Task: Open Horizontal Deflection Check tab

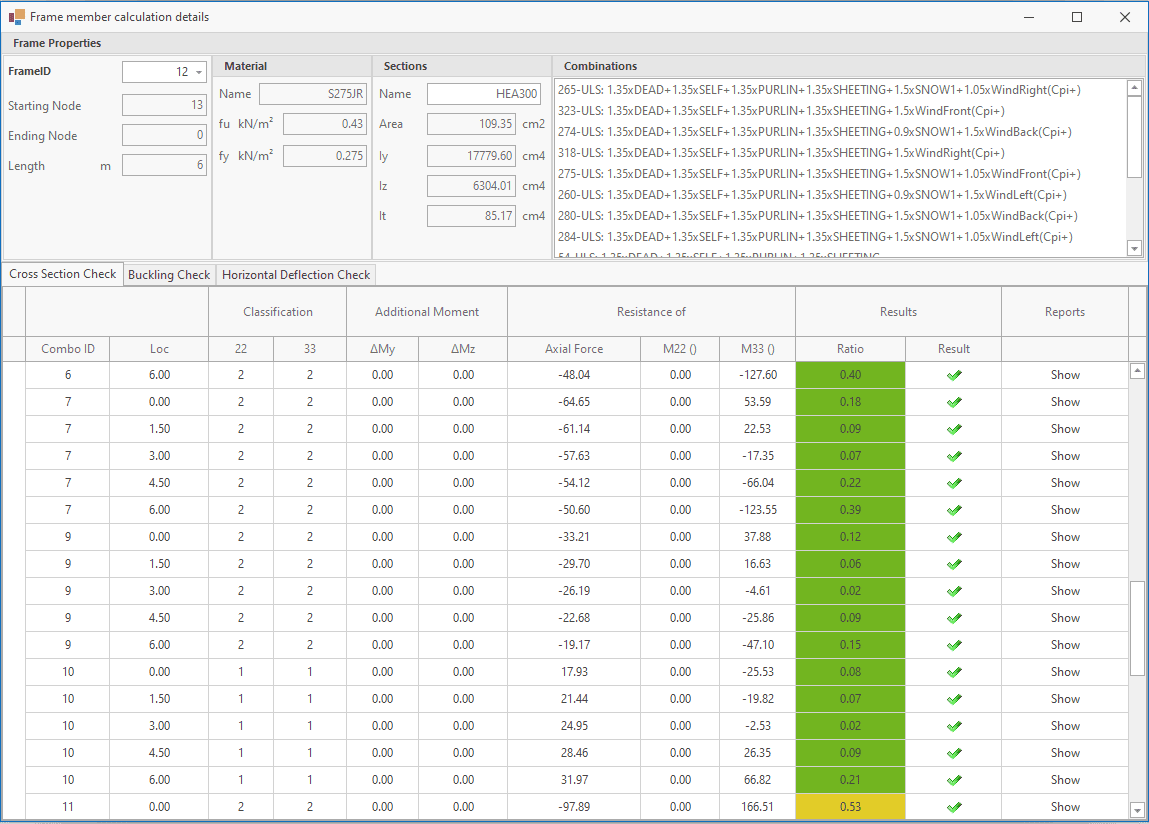Action: click(296, 275)
